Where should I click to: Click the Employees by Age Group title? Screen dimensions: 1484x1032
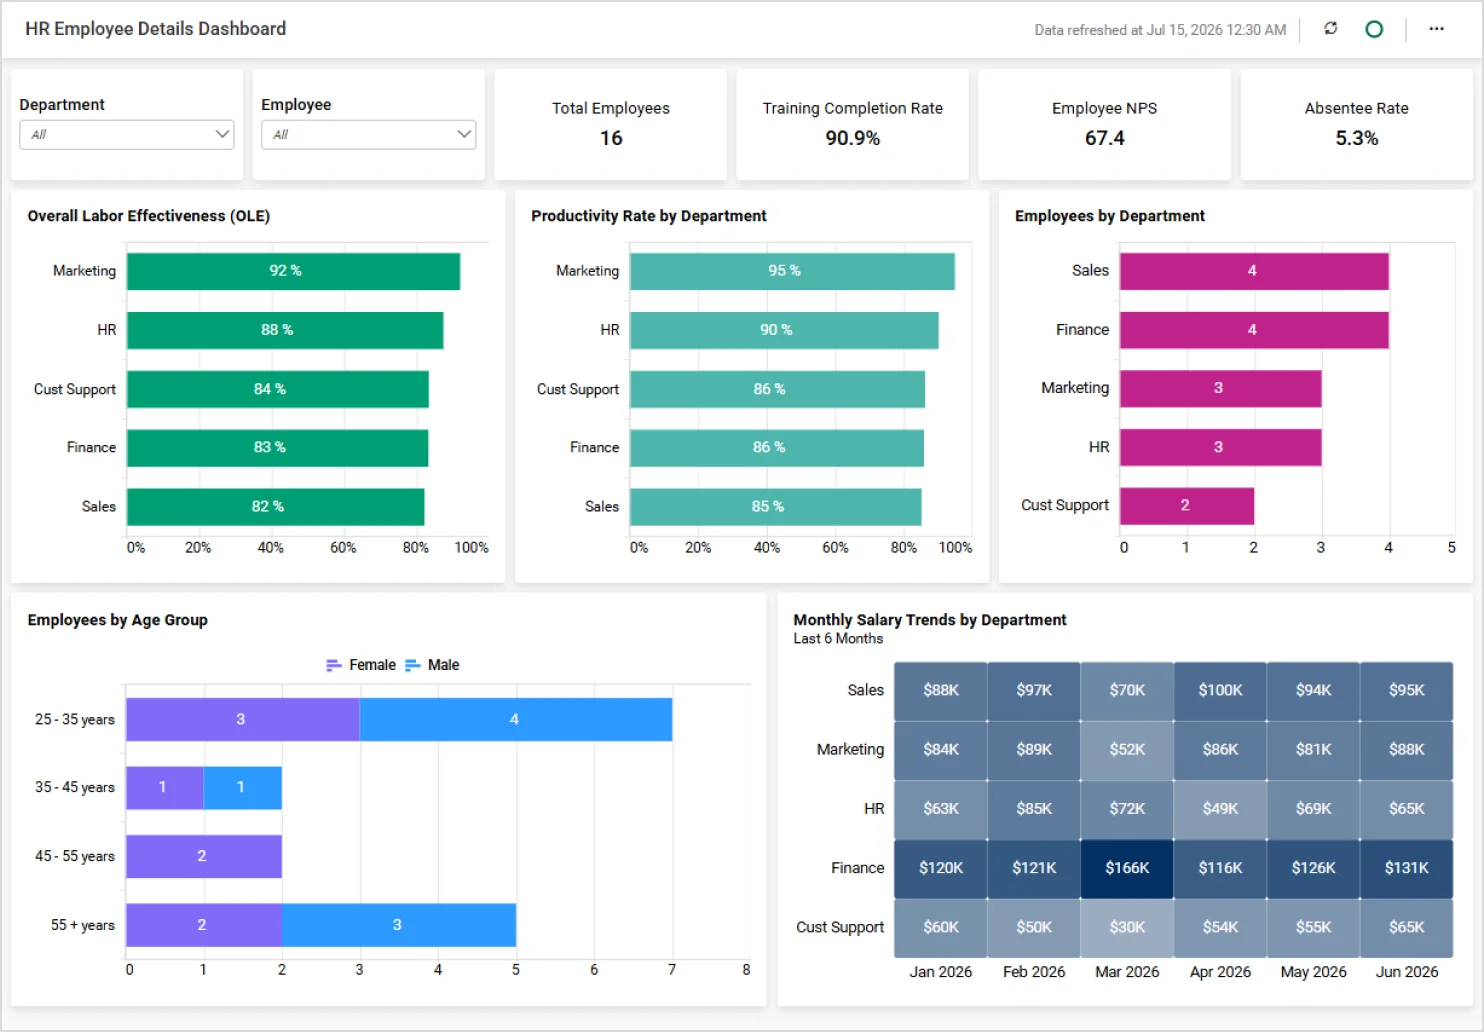[x=118, y=620]
